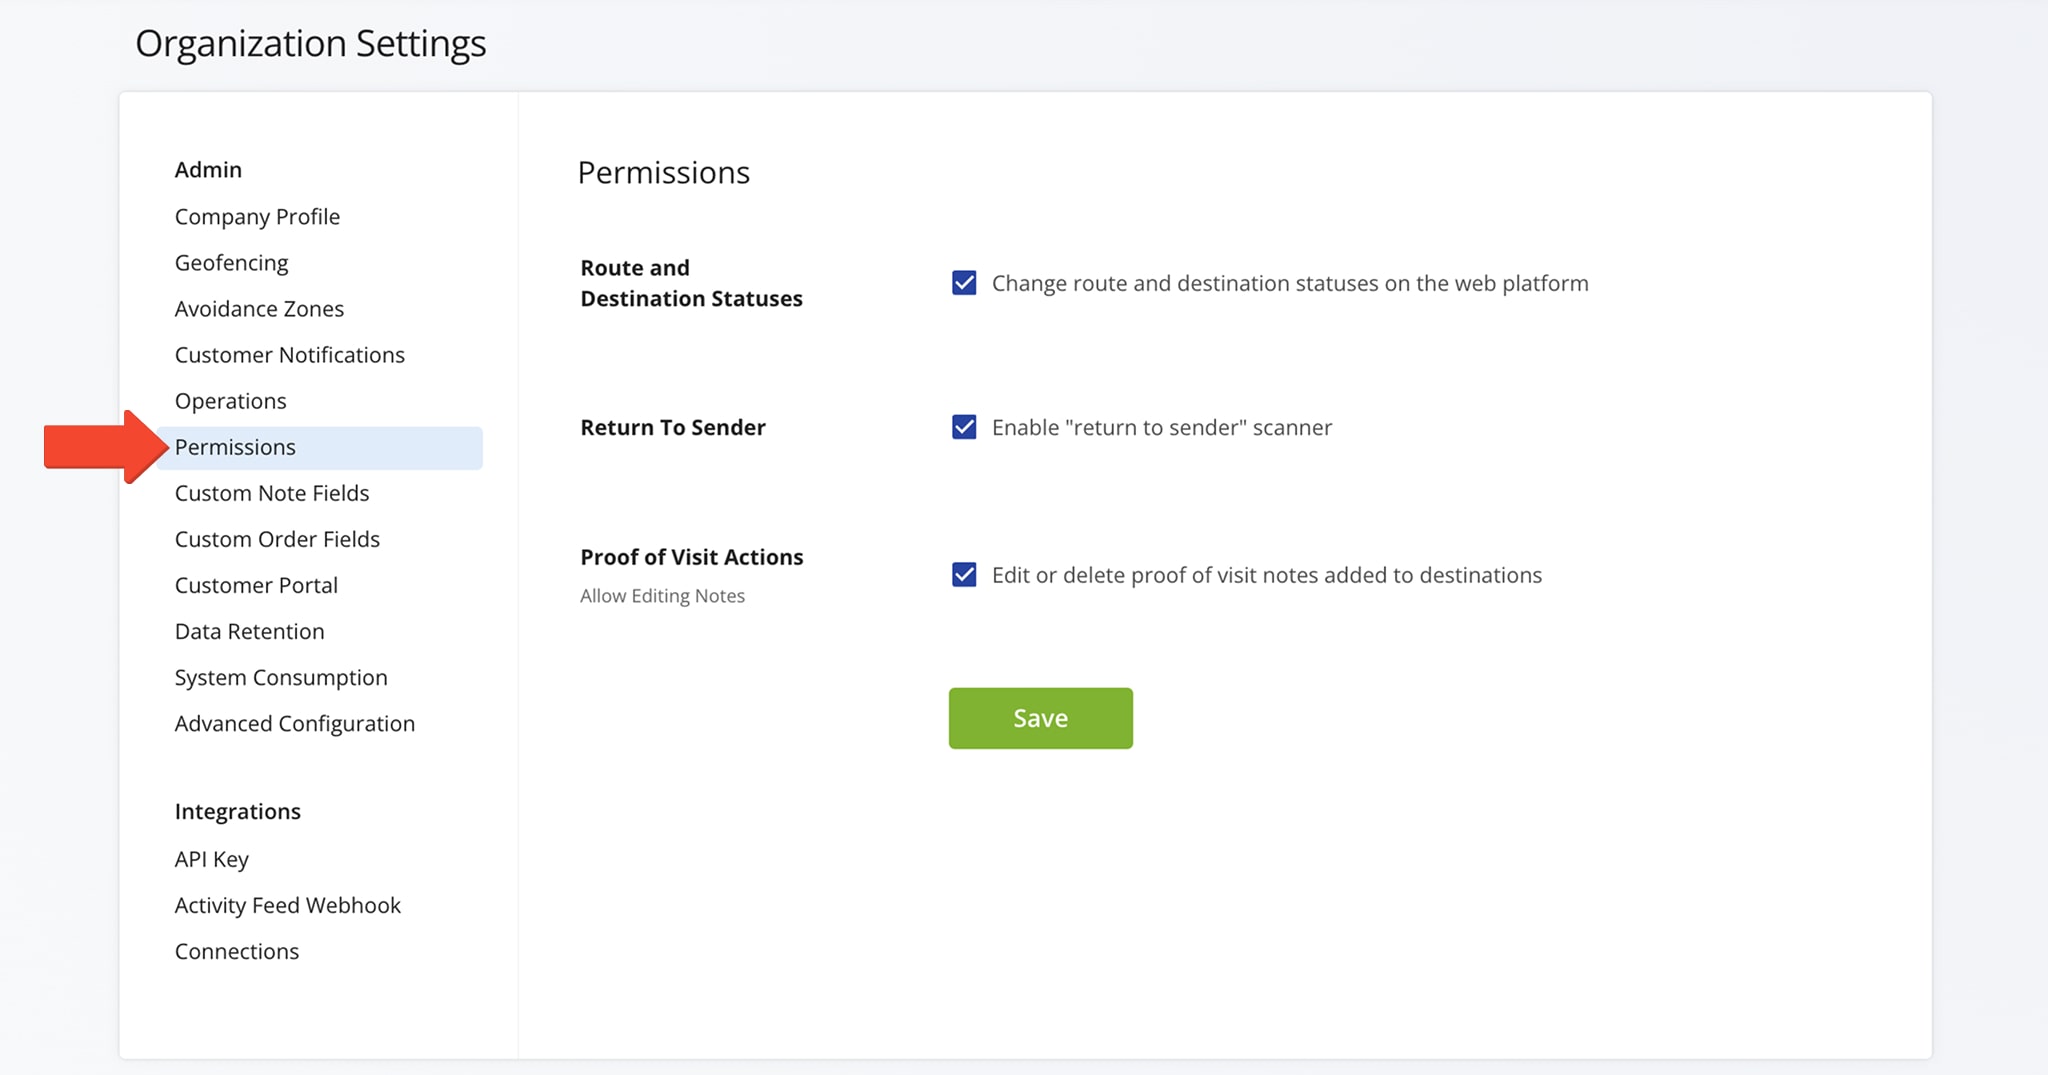The height and width of the screenshot is (1075, 2048).
Task: Open the Operations settings page
Action: tap(230, 401)
